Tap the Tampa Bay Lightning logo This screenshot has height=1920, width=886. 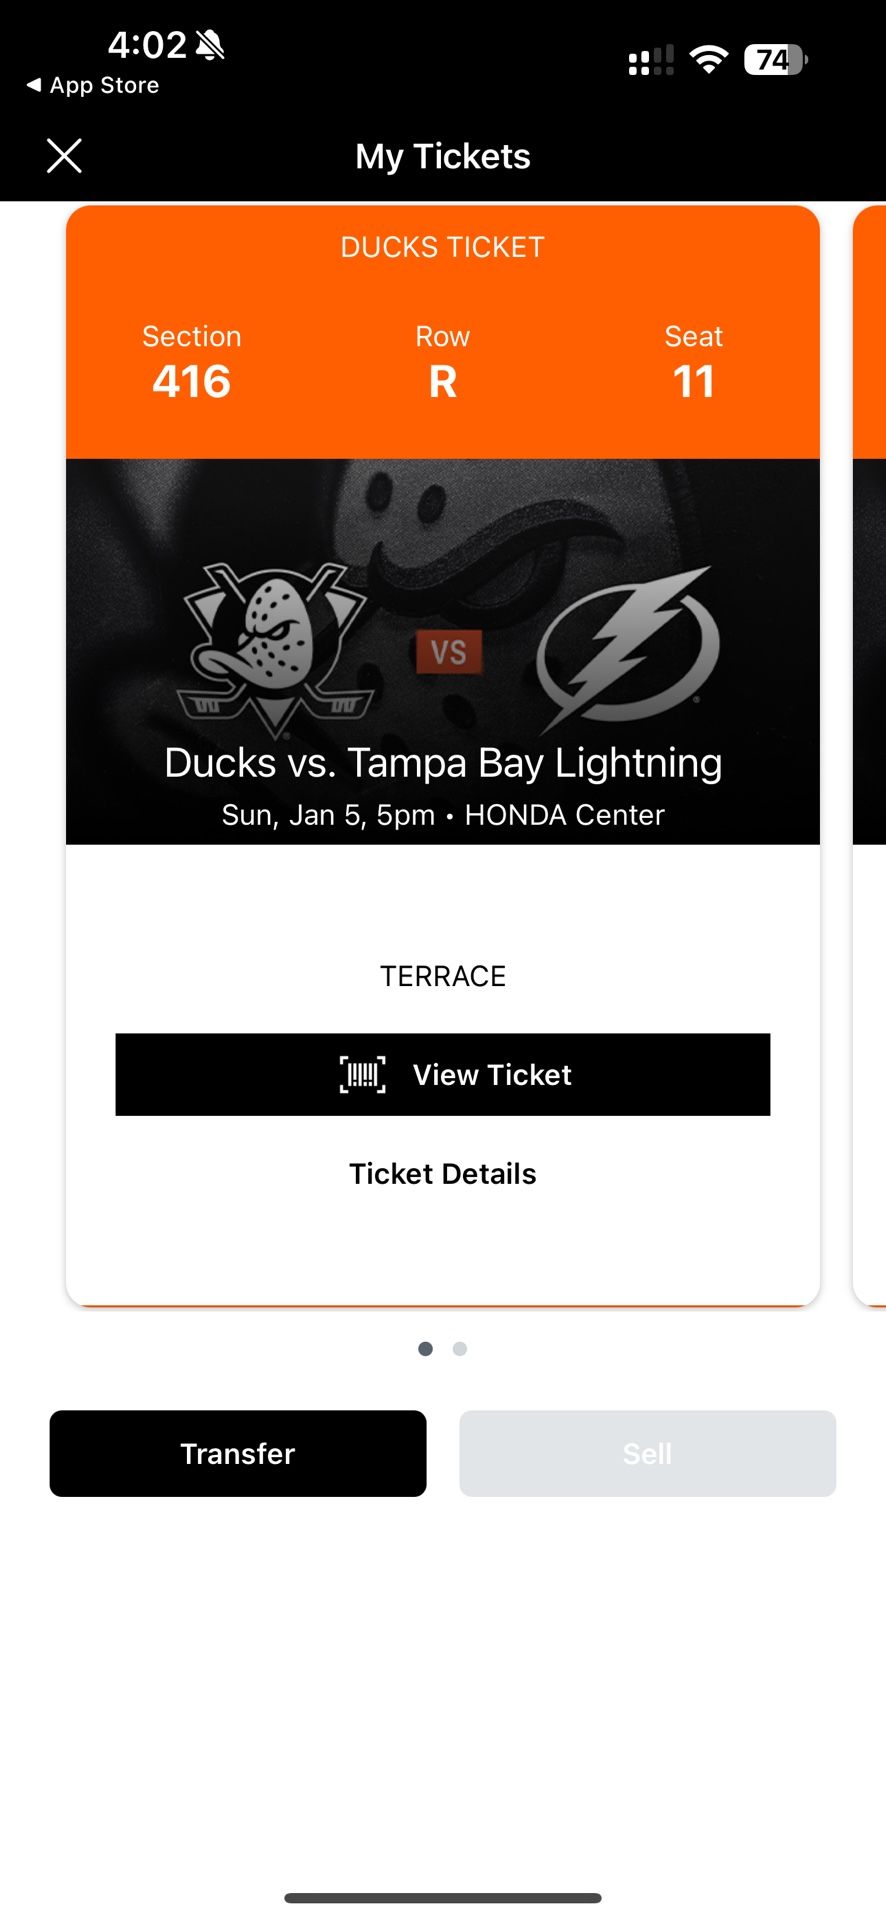pos(628,645)
